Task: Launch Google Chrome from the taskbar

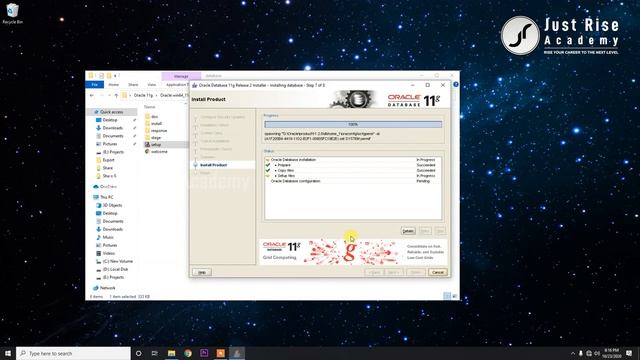Action: tap(188, 353)
